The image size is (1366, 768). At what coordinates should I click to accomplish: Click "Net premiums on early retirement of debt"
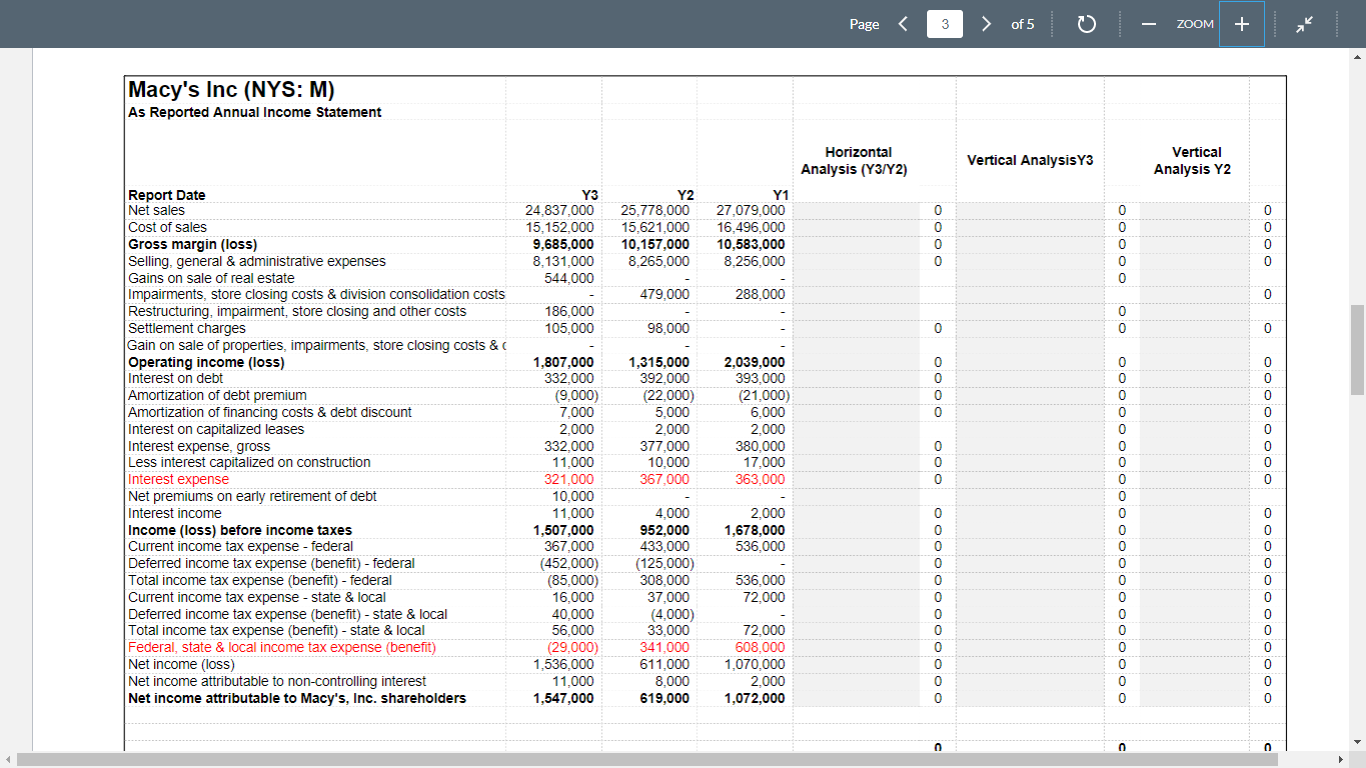(252, 496)
